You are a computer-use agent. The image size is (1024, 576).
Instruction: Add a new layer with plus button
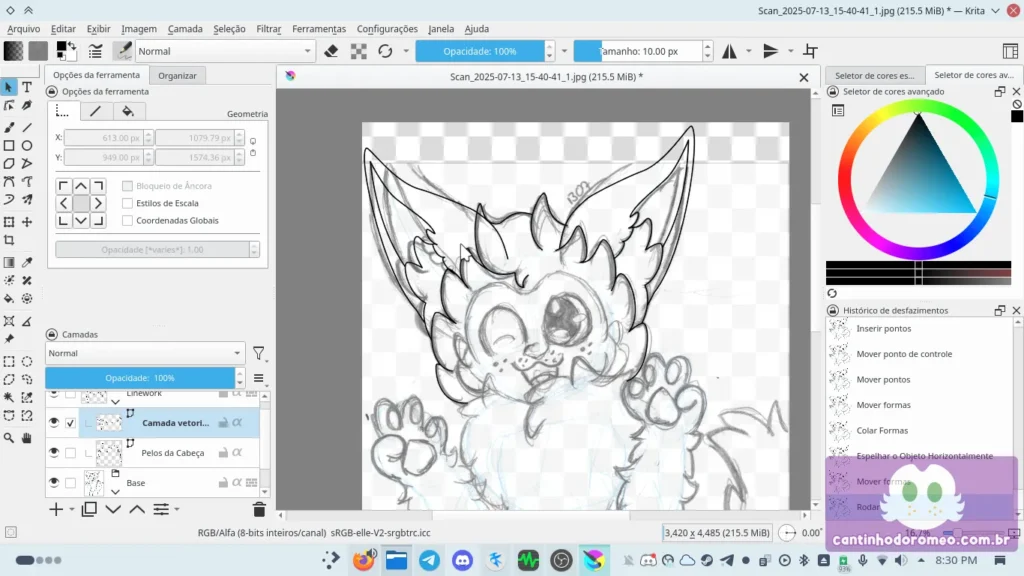[x=56, y=509]
